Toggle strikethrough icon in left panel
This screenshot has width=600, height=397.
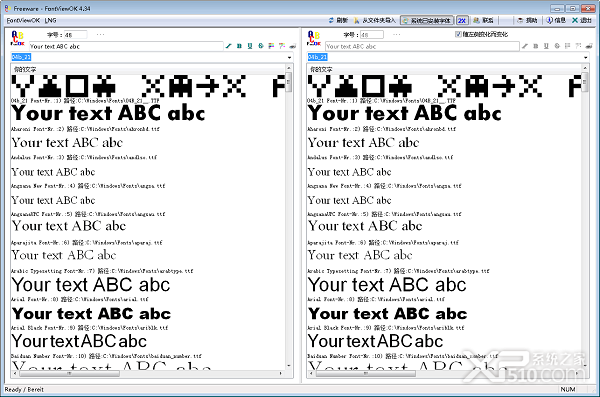261,46
